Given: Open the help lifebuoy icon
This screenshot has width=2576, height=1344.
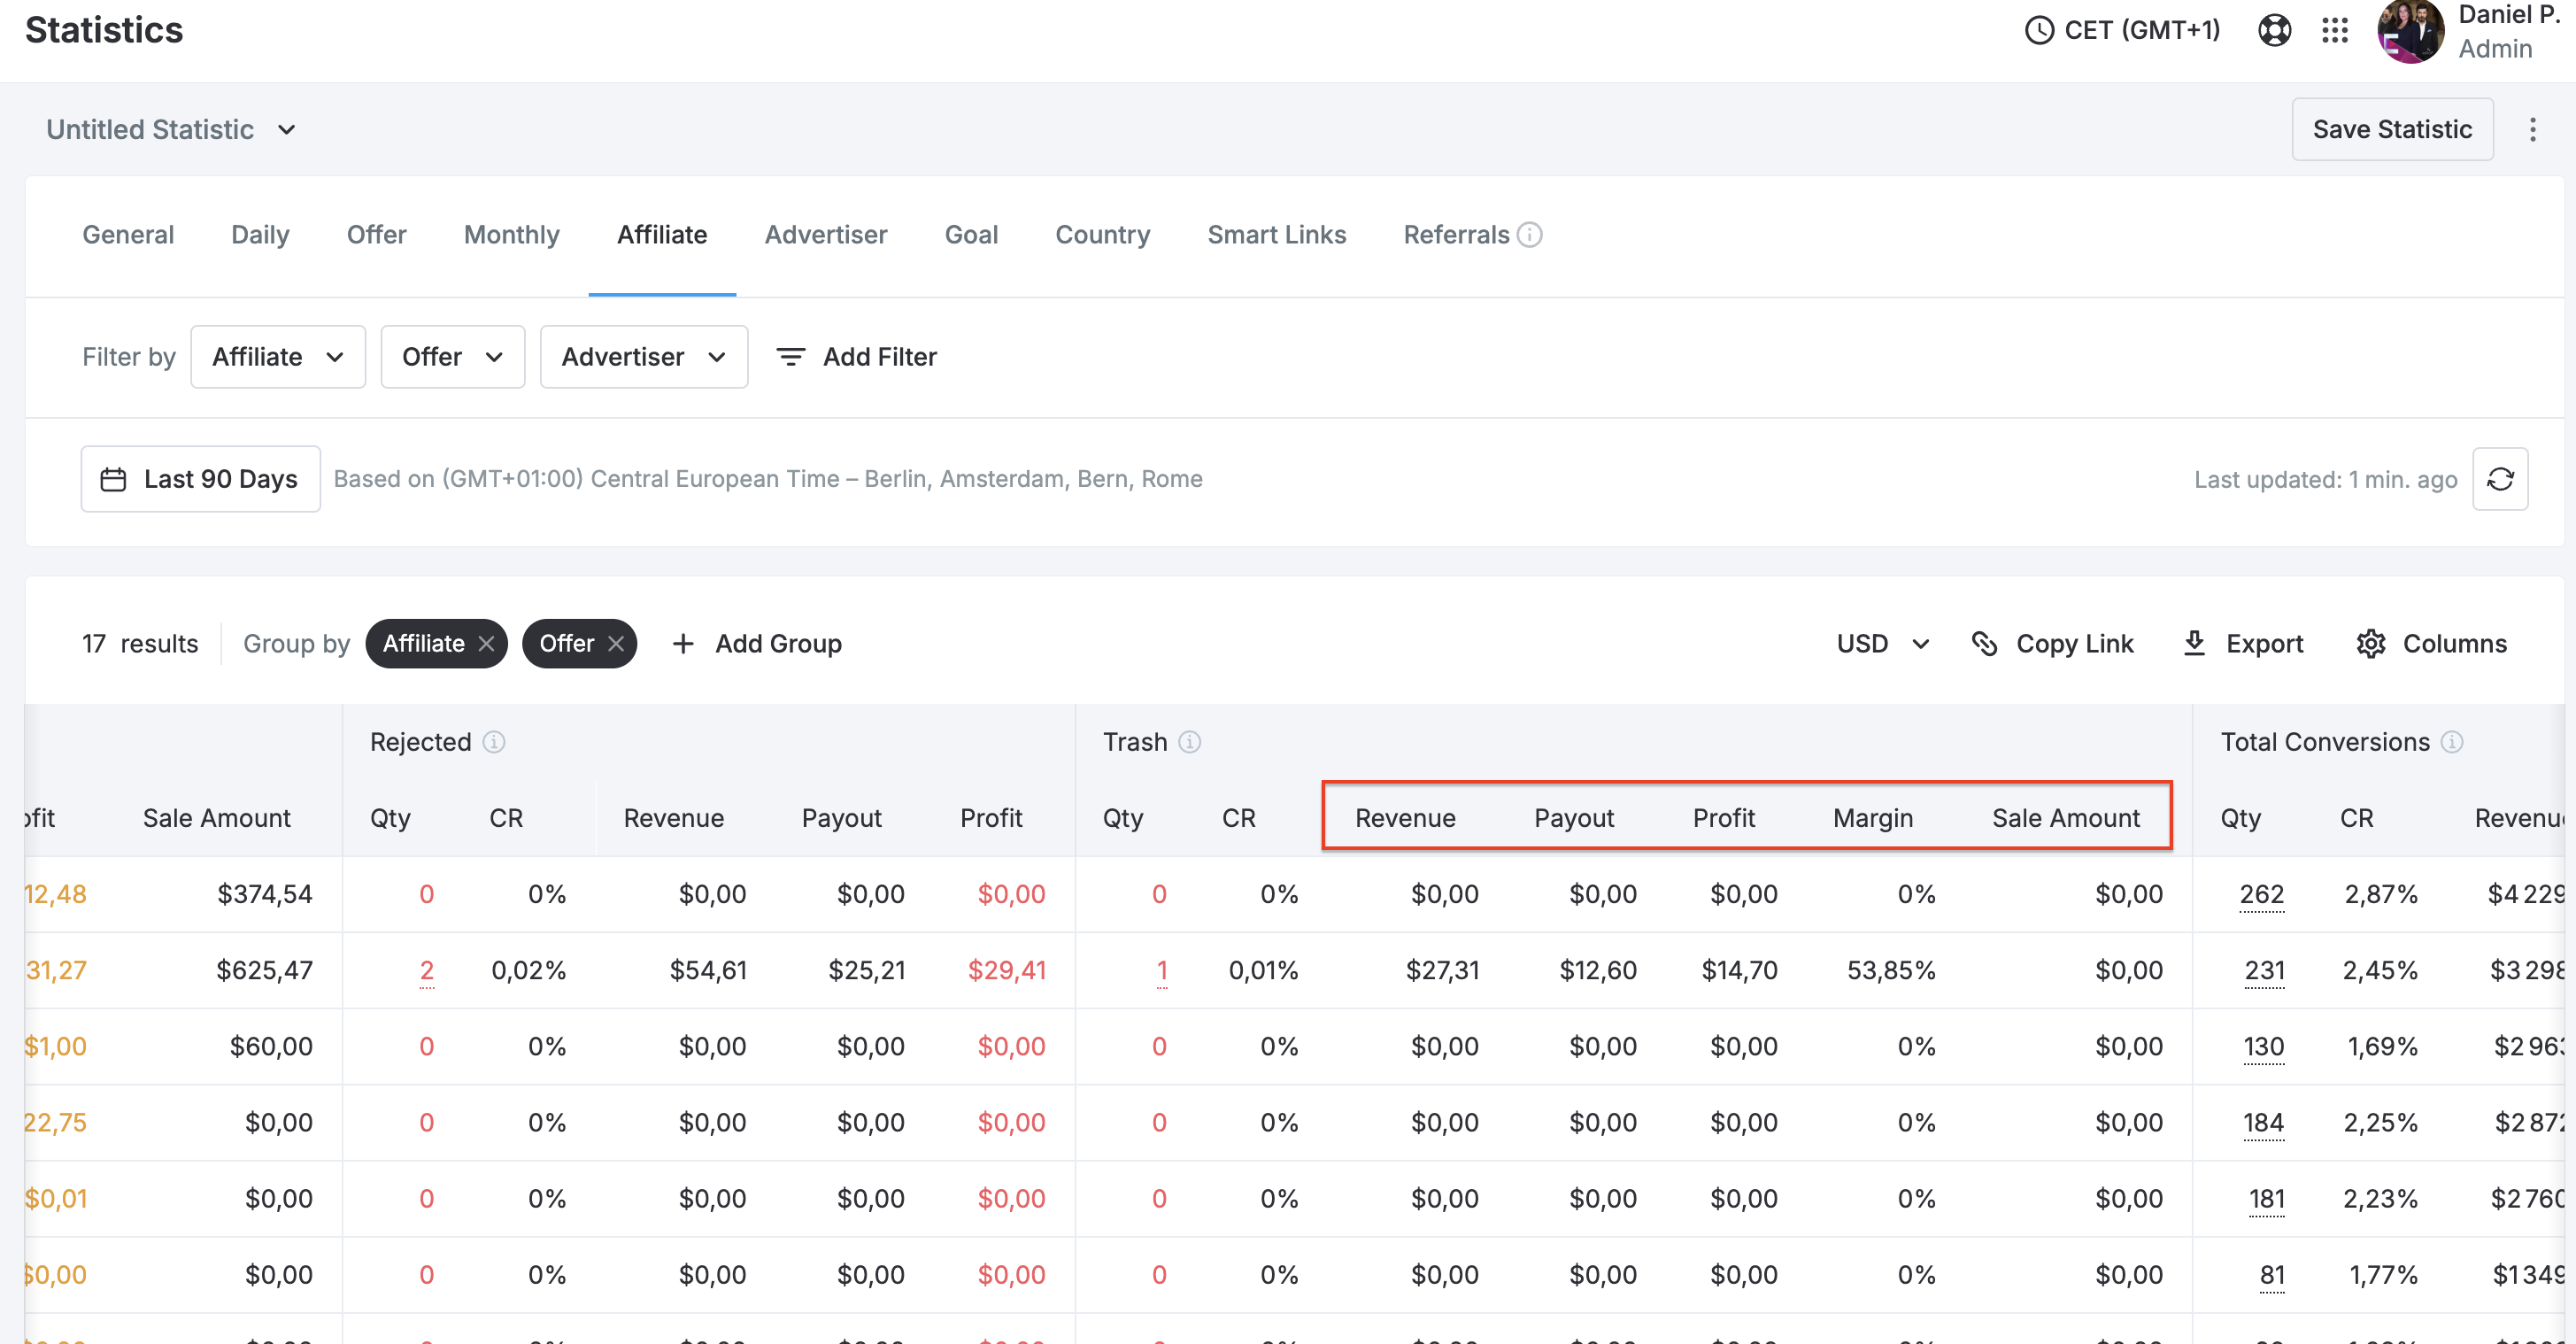Looking at the screenshot, I should tap(2274, 30).
